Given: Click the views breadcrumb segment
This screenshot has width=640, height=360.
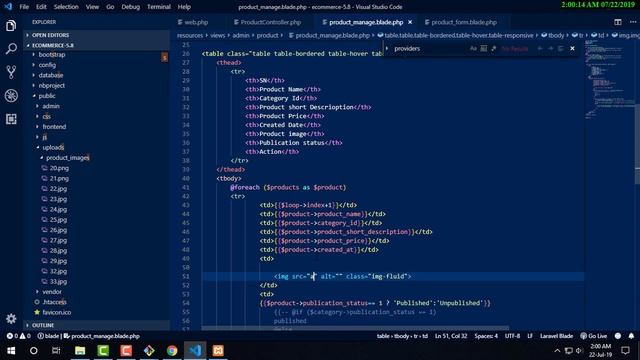Looking at the screenshot, I should 217,36.
